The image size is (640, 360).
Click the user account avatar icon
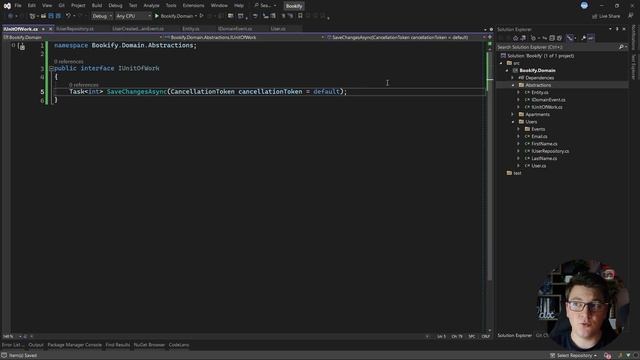pyautogui.click(x=584, y=5)
